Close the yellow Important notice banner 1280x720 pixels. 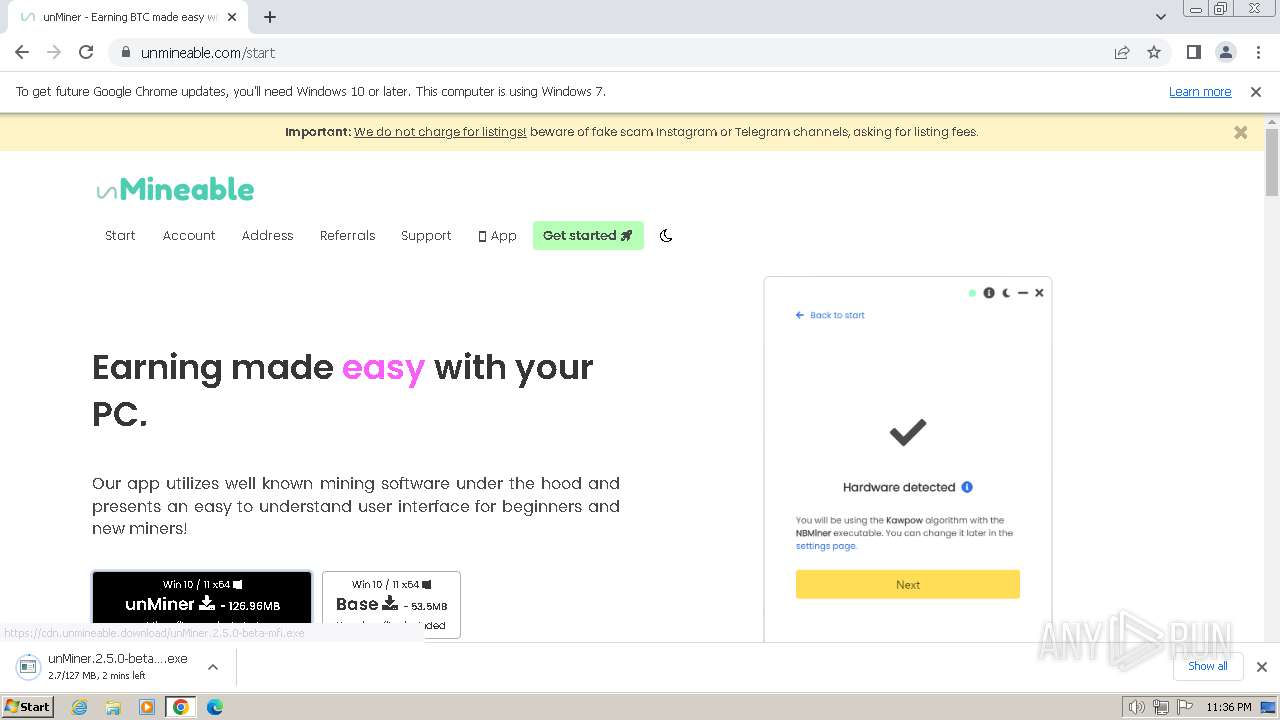(x=1240, y=132)
